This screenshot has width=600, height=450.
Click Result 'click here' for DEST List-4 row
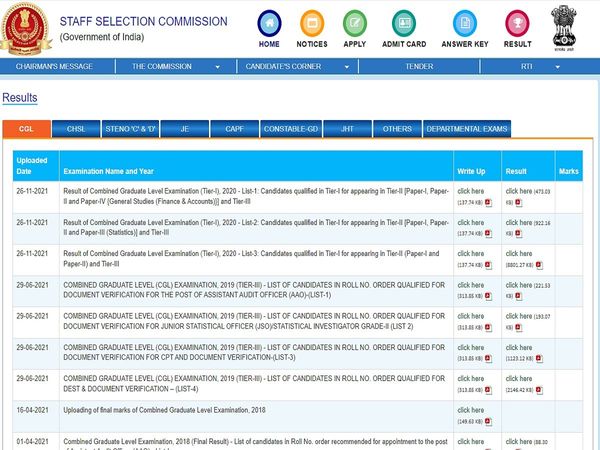point(519,378)
